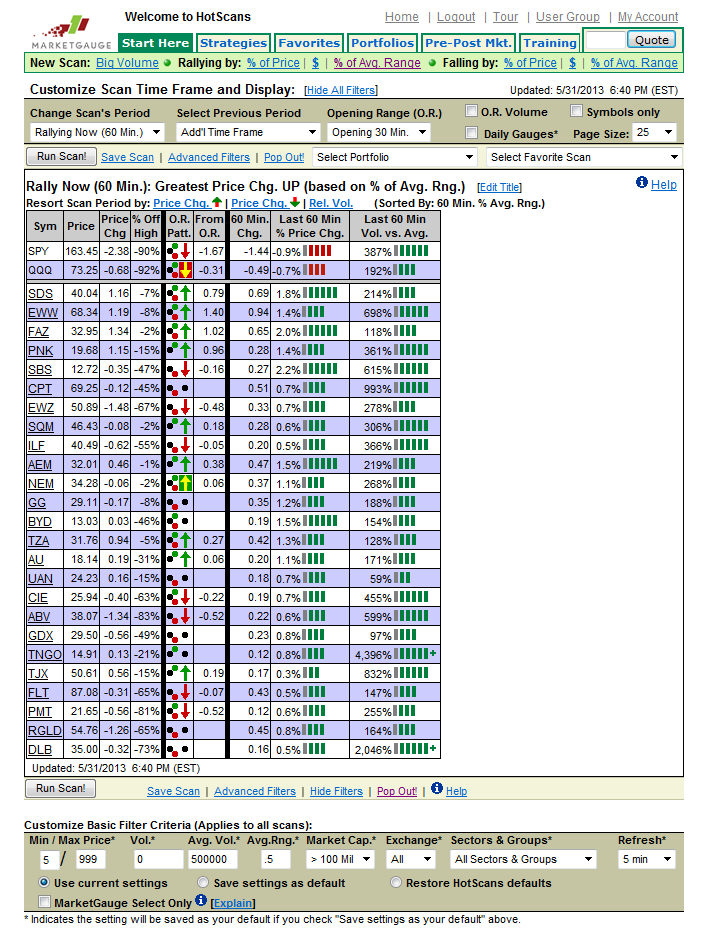This screenshot has height=946, width=707.
Task: Click the info icon beside bottom Help link
Action: 435,789
